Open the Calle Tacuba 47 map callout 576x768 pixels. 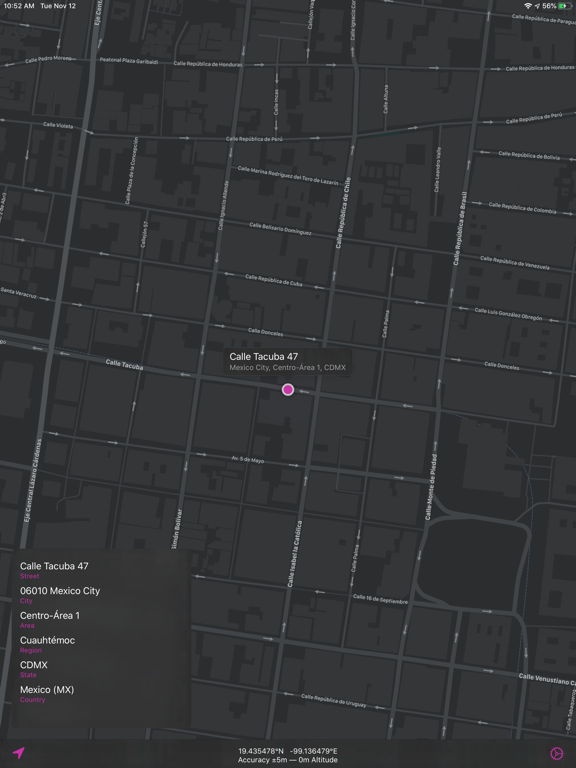tap(288, 361)
